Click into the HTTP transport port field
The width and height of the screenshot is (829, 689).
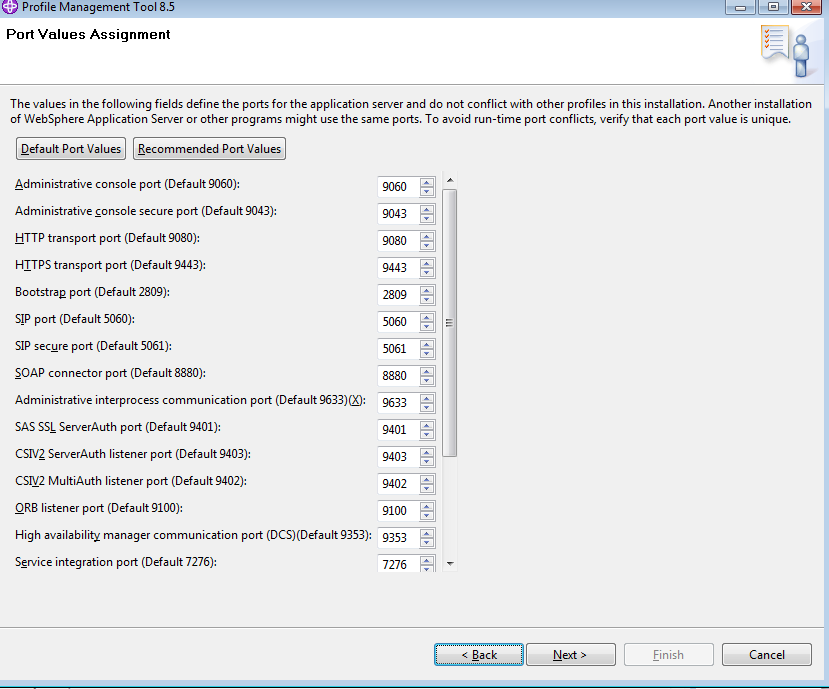(x=399, y=241)
